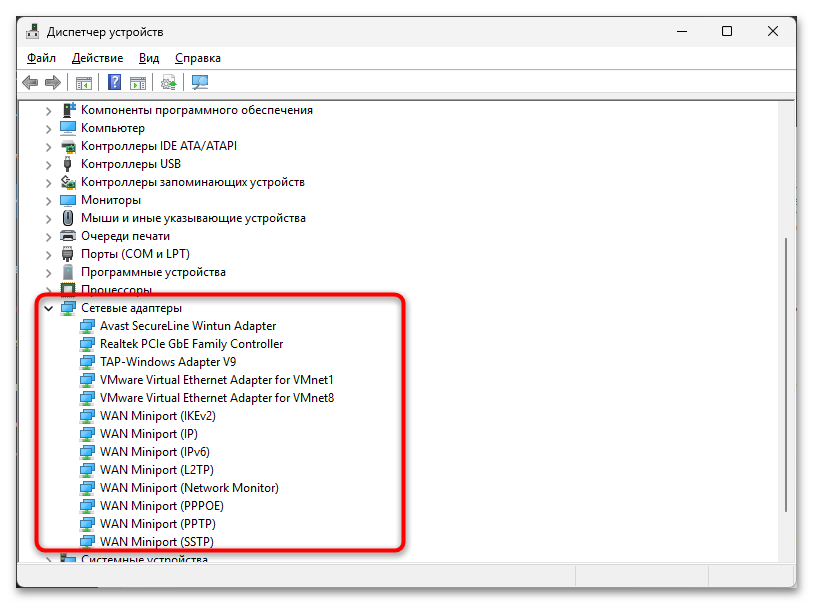The width and height of the screenshot is (813, 604).
Task: Click the Device Manager icon in the title bar
Action: [x=33, y=32]
